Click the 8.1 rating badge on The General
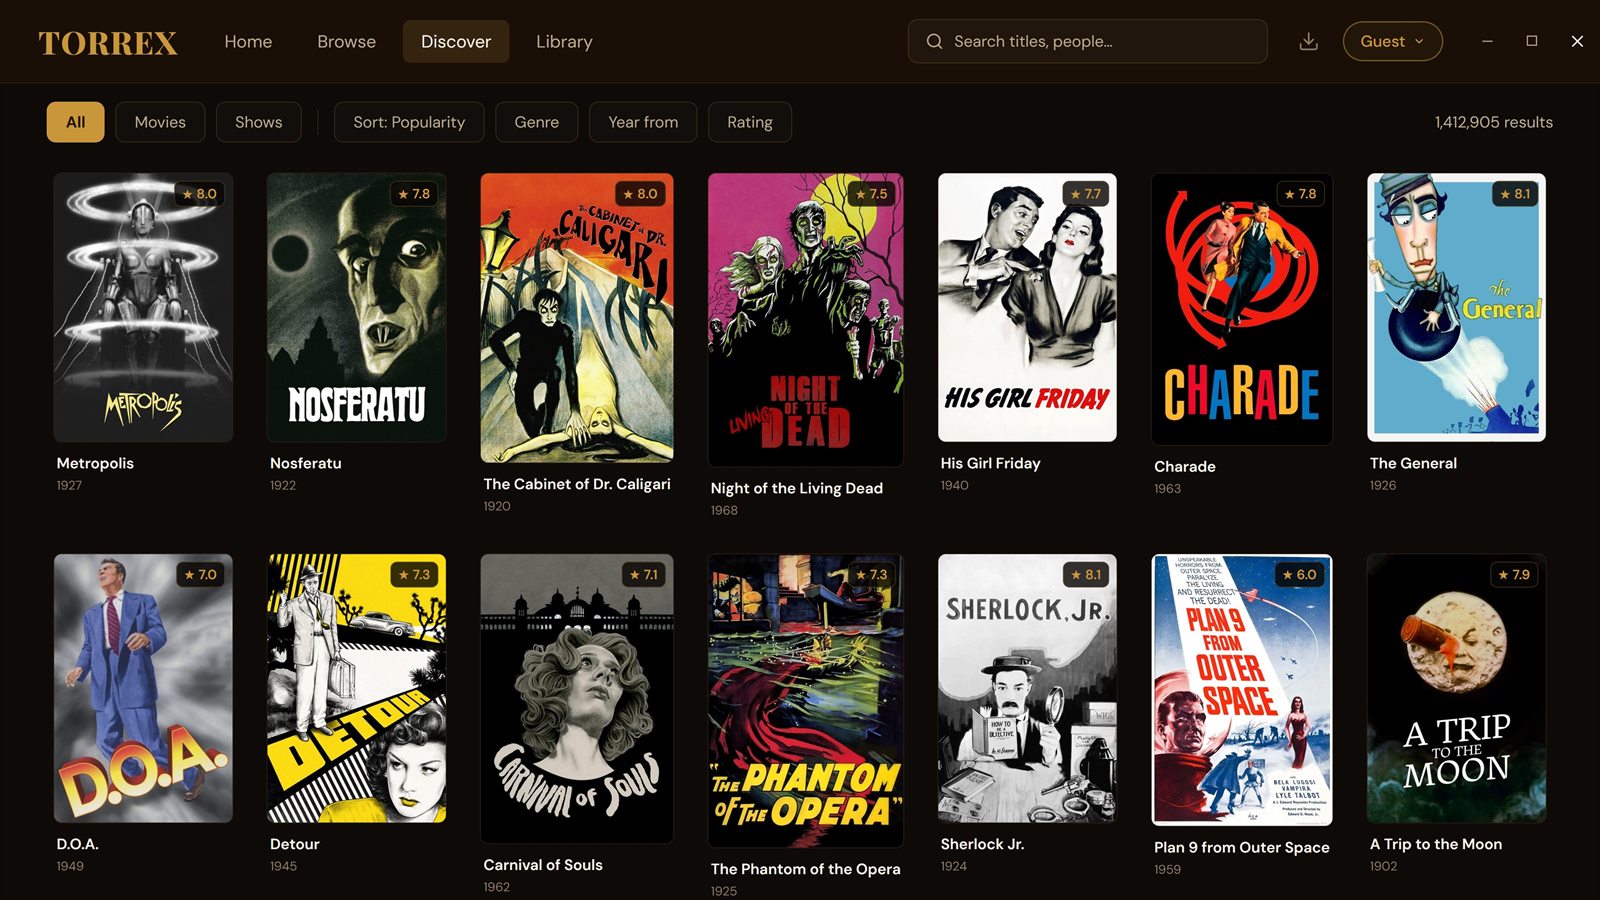Screen dimensions: 1600x900 [1515, 194]
